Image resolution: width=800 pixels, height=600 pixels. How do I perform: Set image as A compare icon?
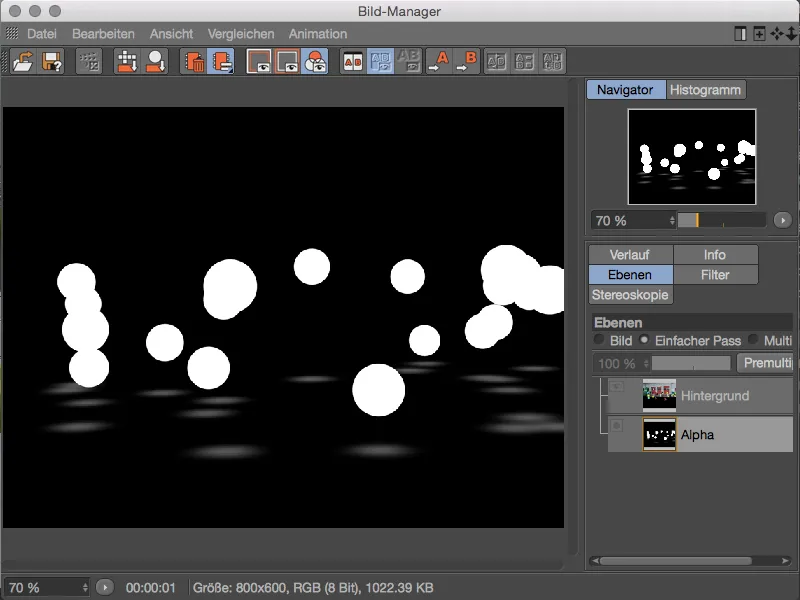click(x=438, y=61)
